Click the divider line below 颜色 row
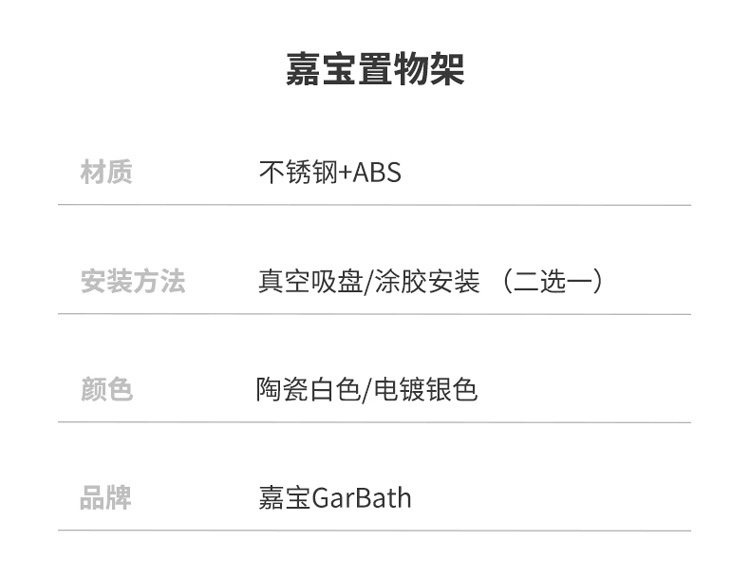The width and height of the screenshot is (750, 576). (374, 422)
